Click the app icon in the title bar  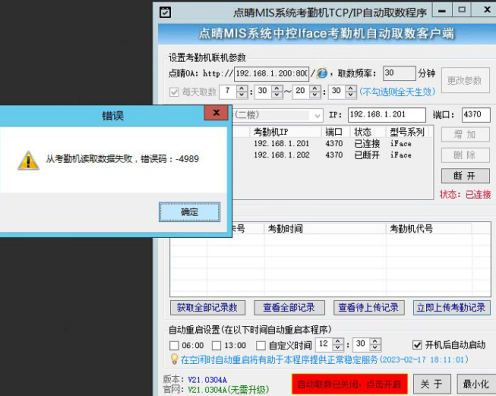(x=165, y=12)
